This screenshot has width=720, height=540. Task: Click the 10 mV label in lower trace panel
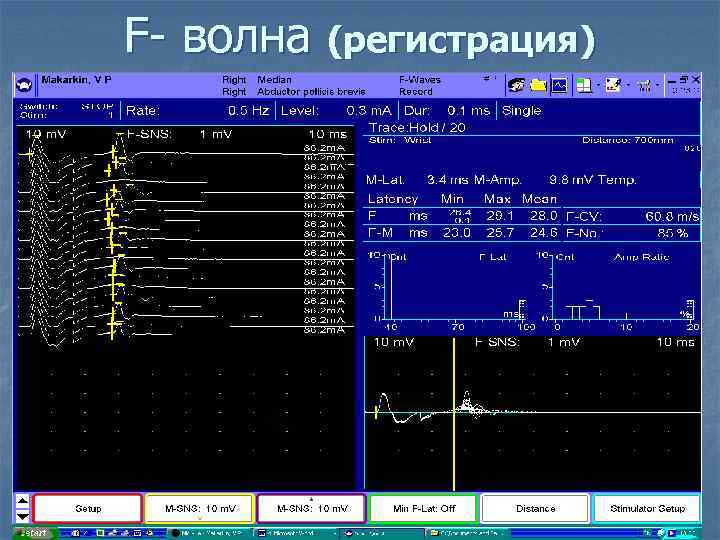(394, 343)
